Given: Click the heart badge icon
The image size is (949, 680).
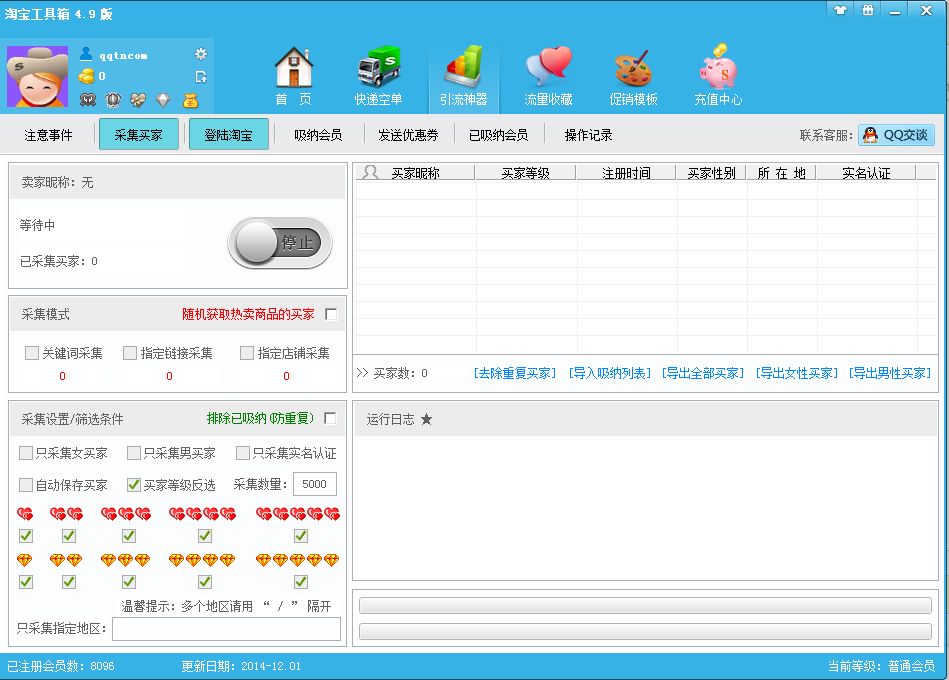Looking at the screenshot, I should point(138,100).
